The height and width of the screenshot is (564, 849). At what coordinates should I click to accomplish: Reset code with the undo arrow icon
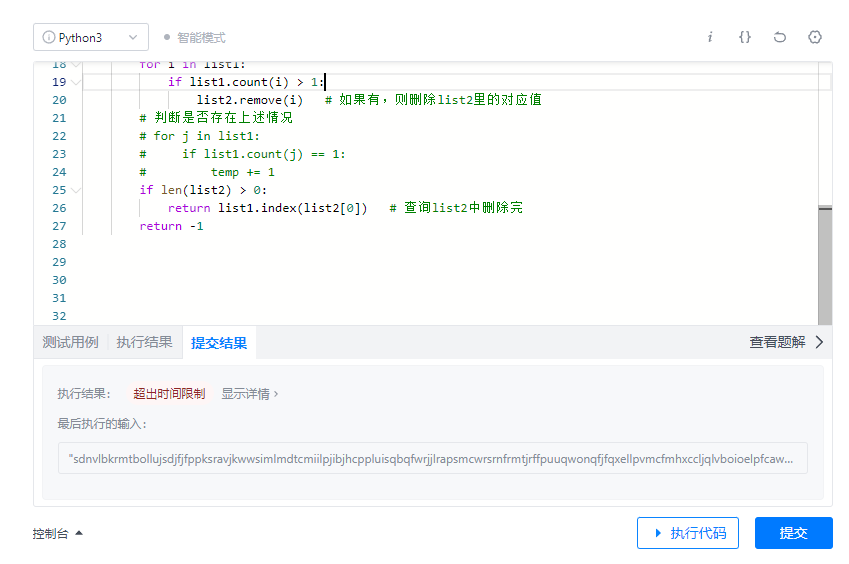[780, 37]
